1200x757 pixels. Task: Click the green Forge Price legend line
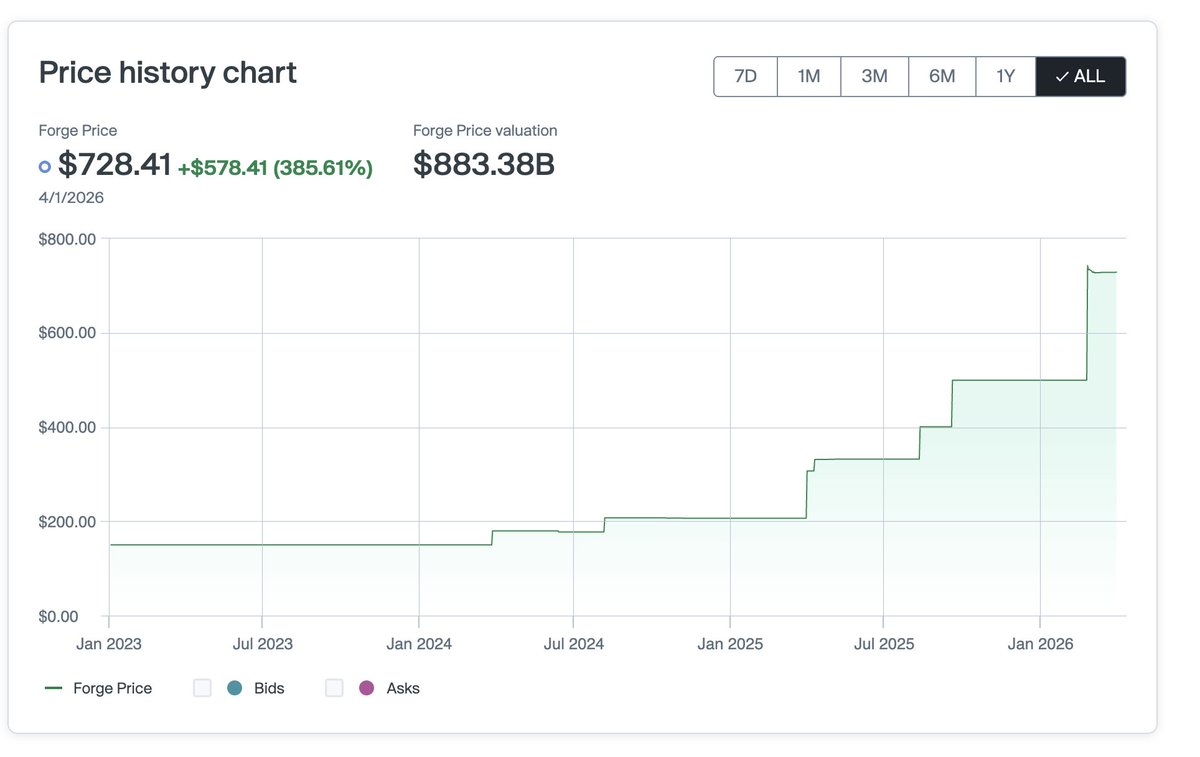(54, 688)
